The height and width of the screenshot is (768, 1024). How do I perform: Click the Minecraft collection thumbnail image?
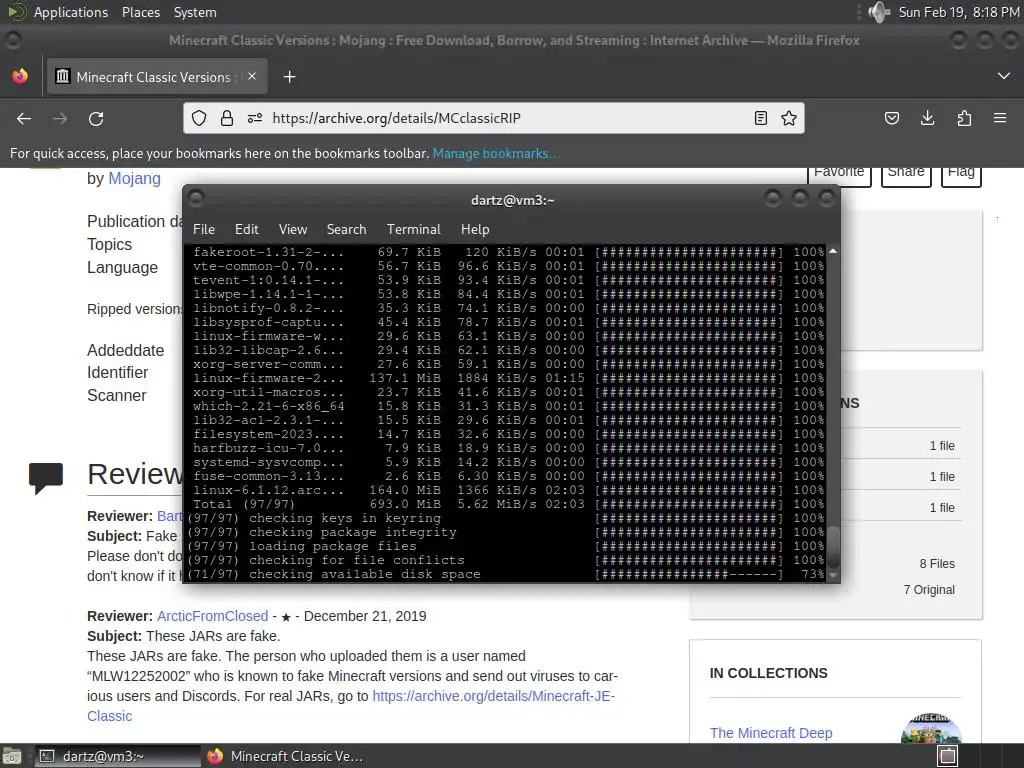pyautogui.click(x=931, y=728)
